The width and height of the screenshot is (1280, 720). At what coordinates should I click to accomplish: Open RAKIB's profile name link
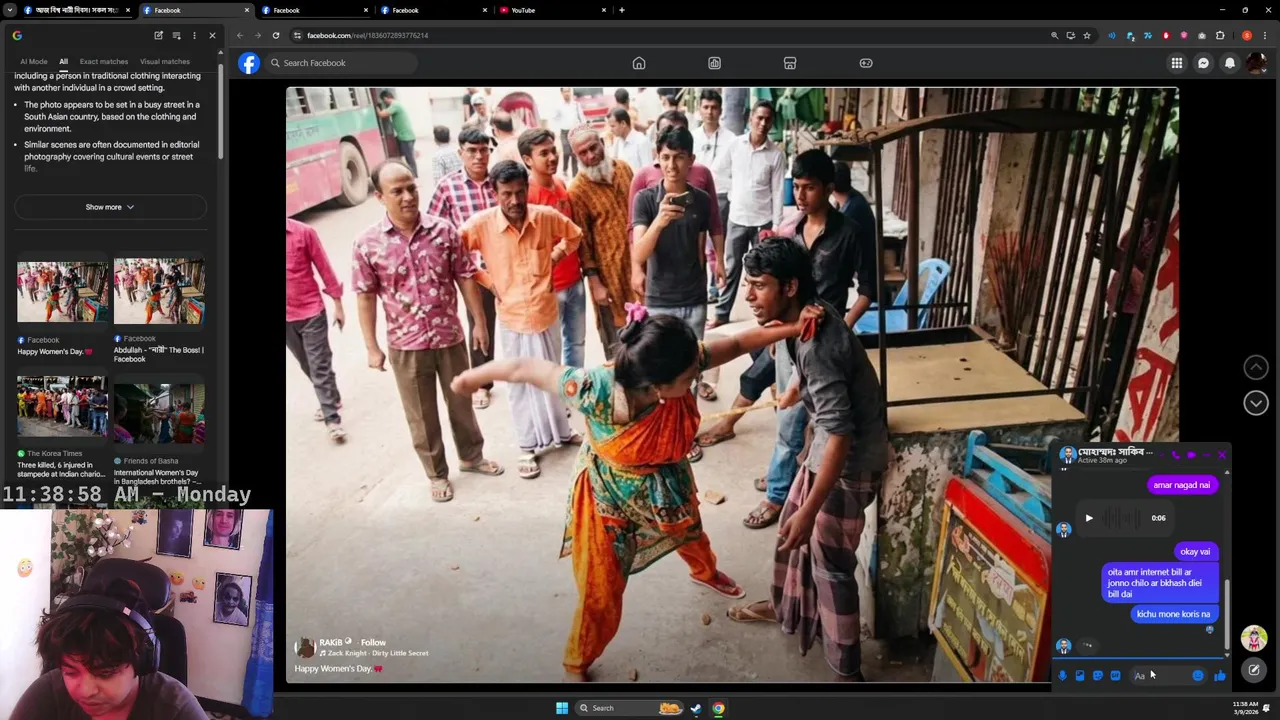click(331, 643)
